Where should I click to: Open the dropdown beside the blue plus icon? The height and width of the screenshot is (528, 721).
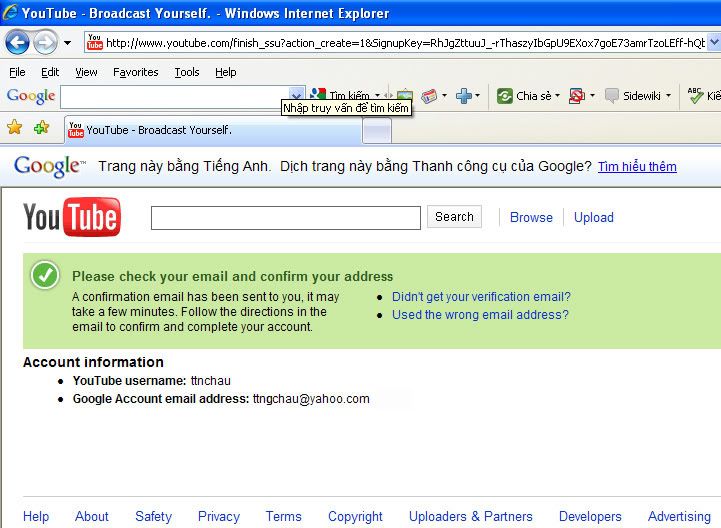tap(477, 96)
